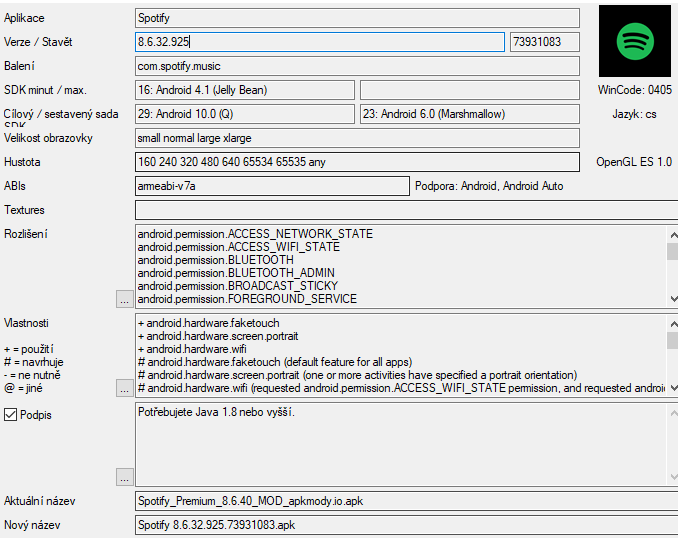Click the Vlastnosti list scrollbar thumb
Screen dimensions: 678x538
tap(673, 340)
